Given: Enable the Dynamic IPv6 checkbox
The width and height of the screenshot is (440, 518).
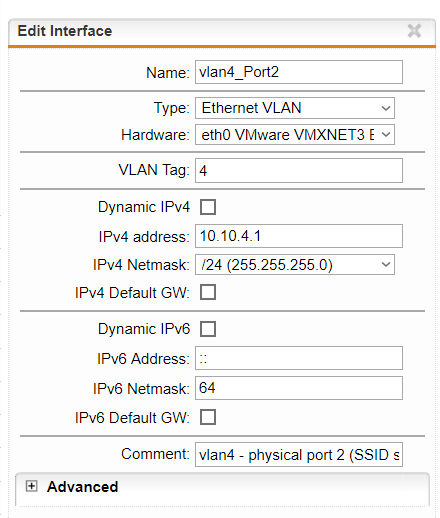Looking at the screenshot, I should [208, 329].
